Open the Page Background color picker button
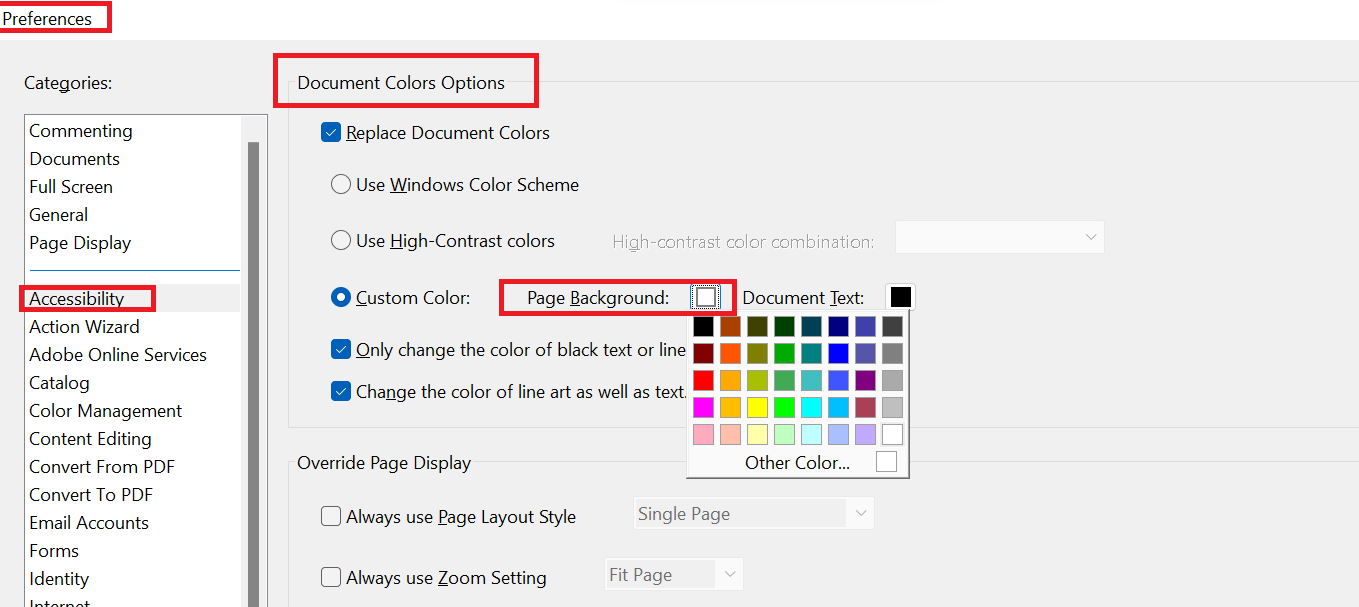Image resolution: width=1359 pixels, height=607 pixels. coord(706,297)
